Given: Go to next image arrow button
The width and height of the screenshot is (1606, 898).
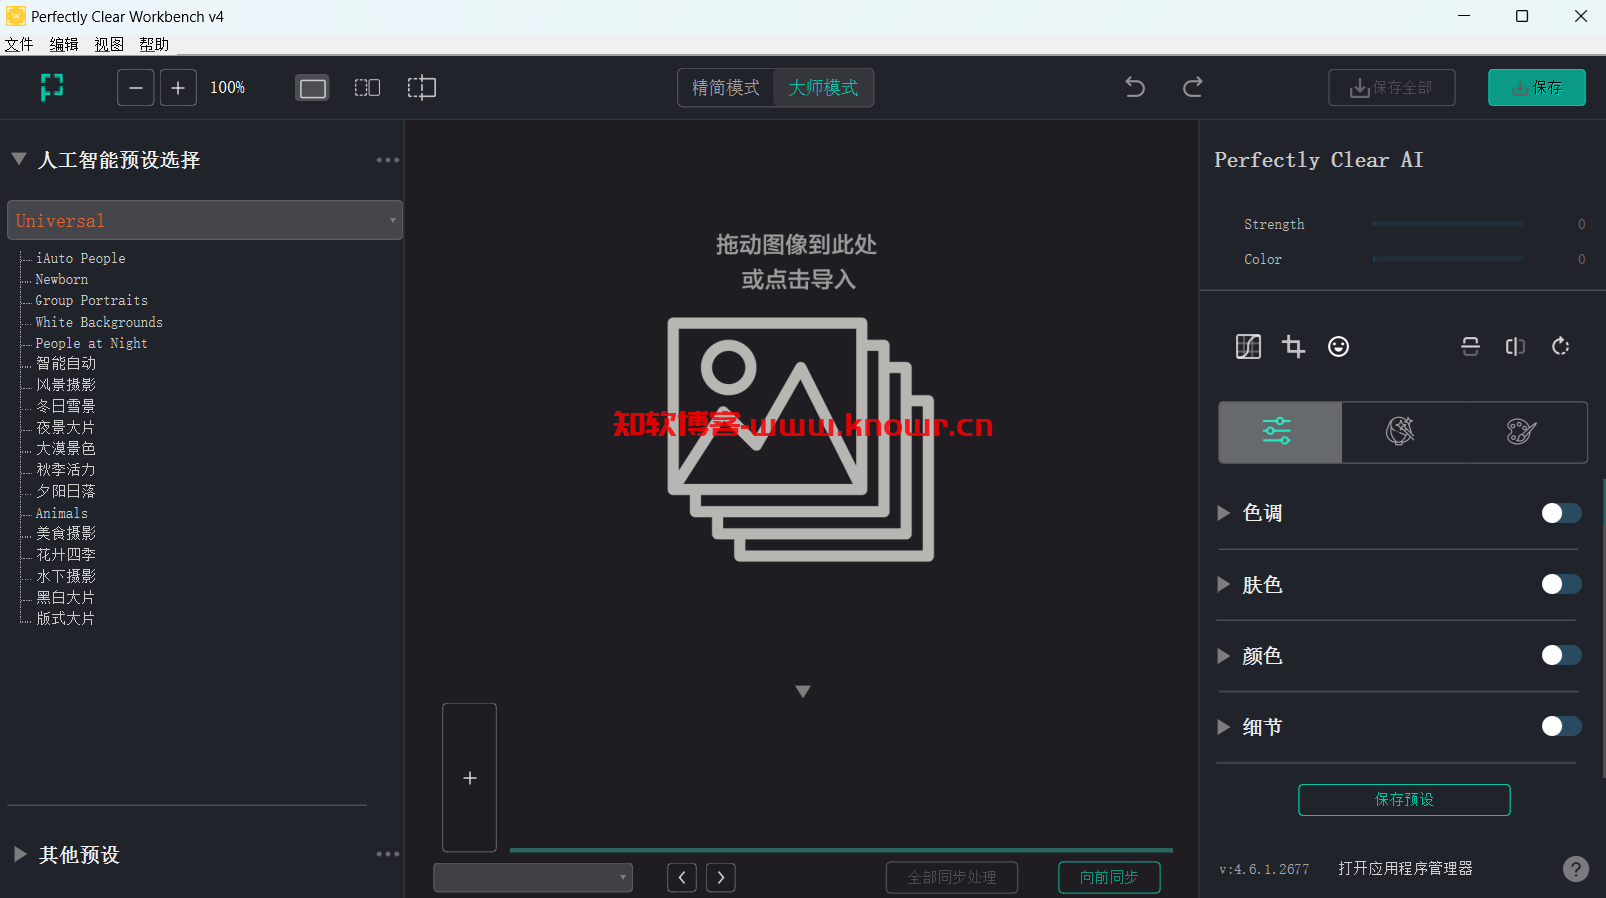Looking at the screenshot, I should tap(721, 877).
